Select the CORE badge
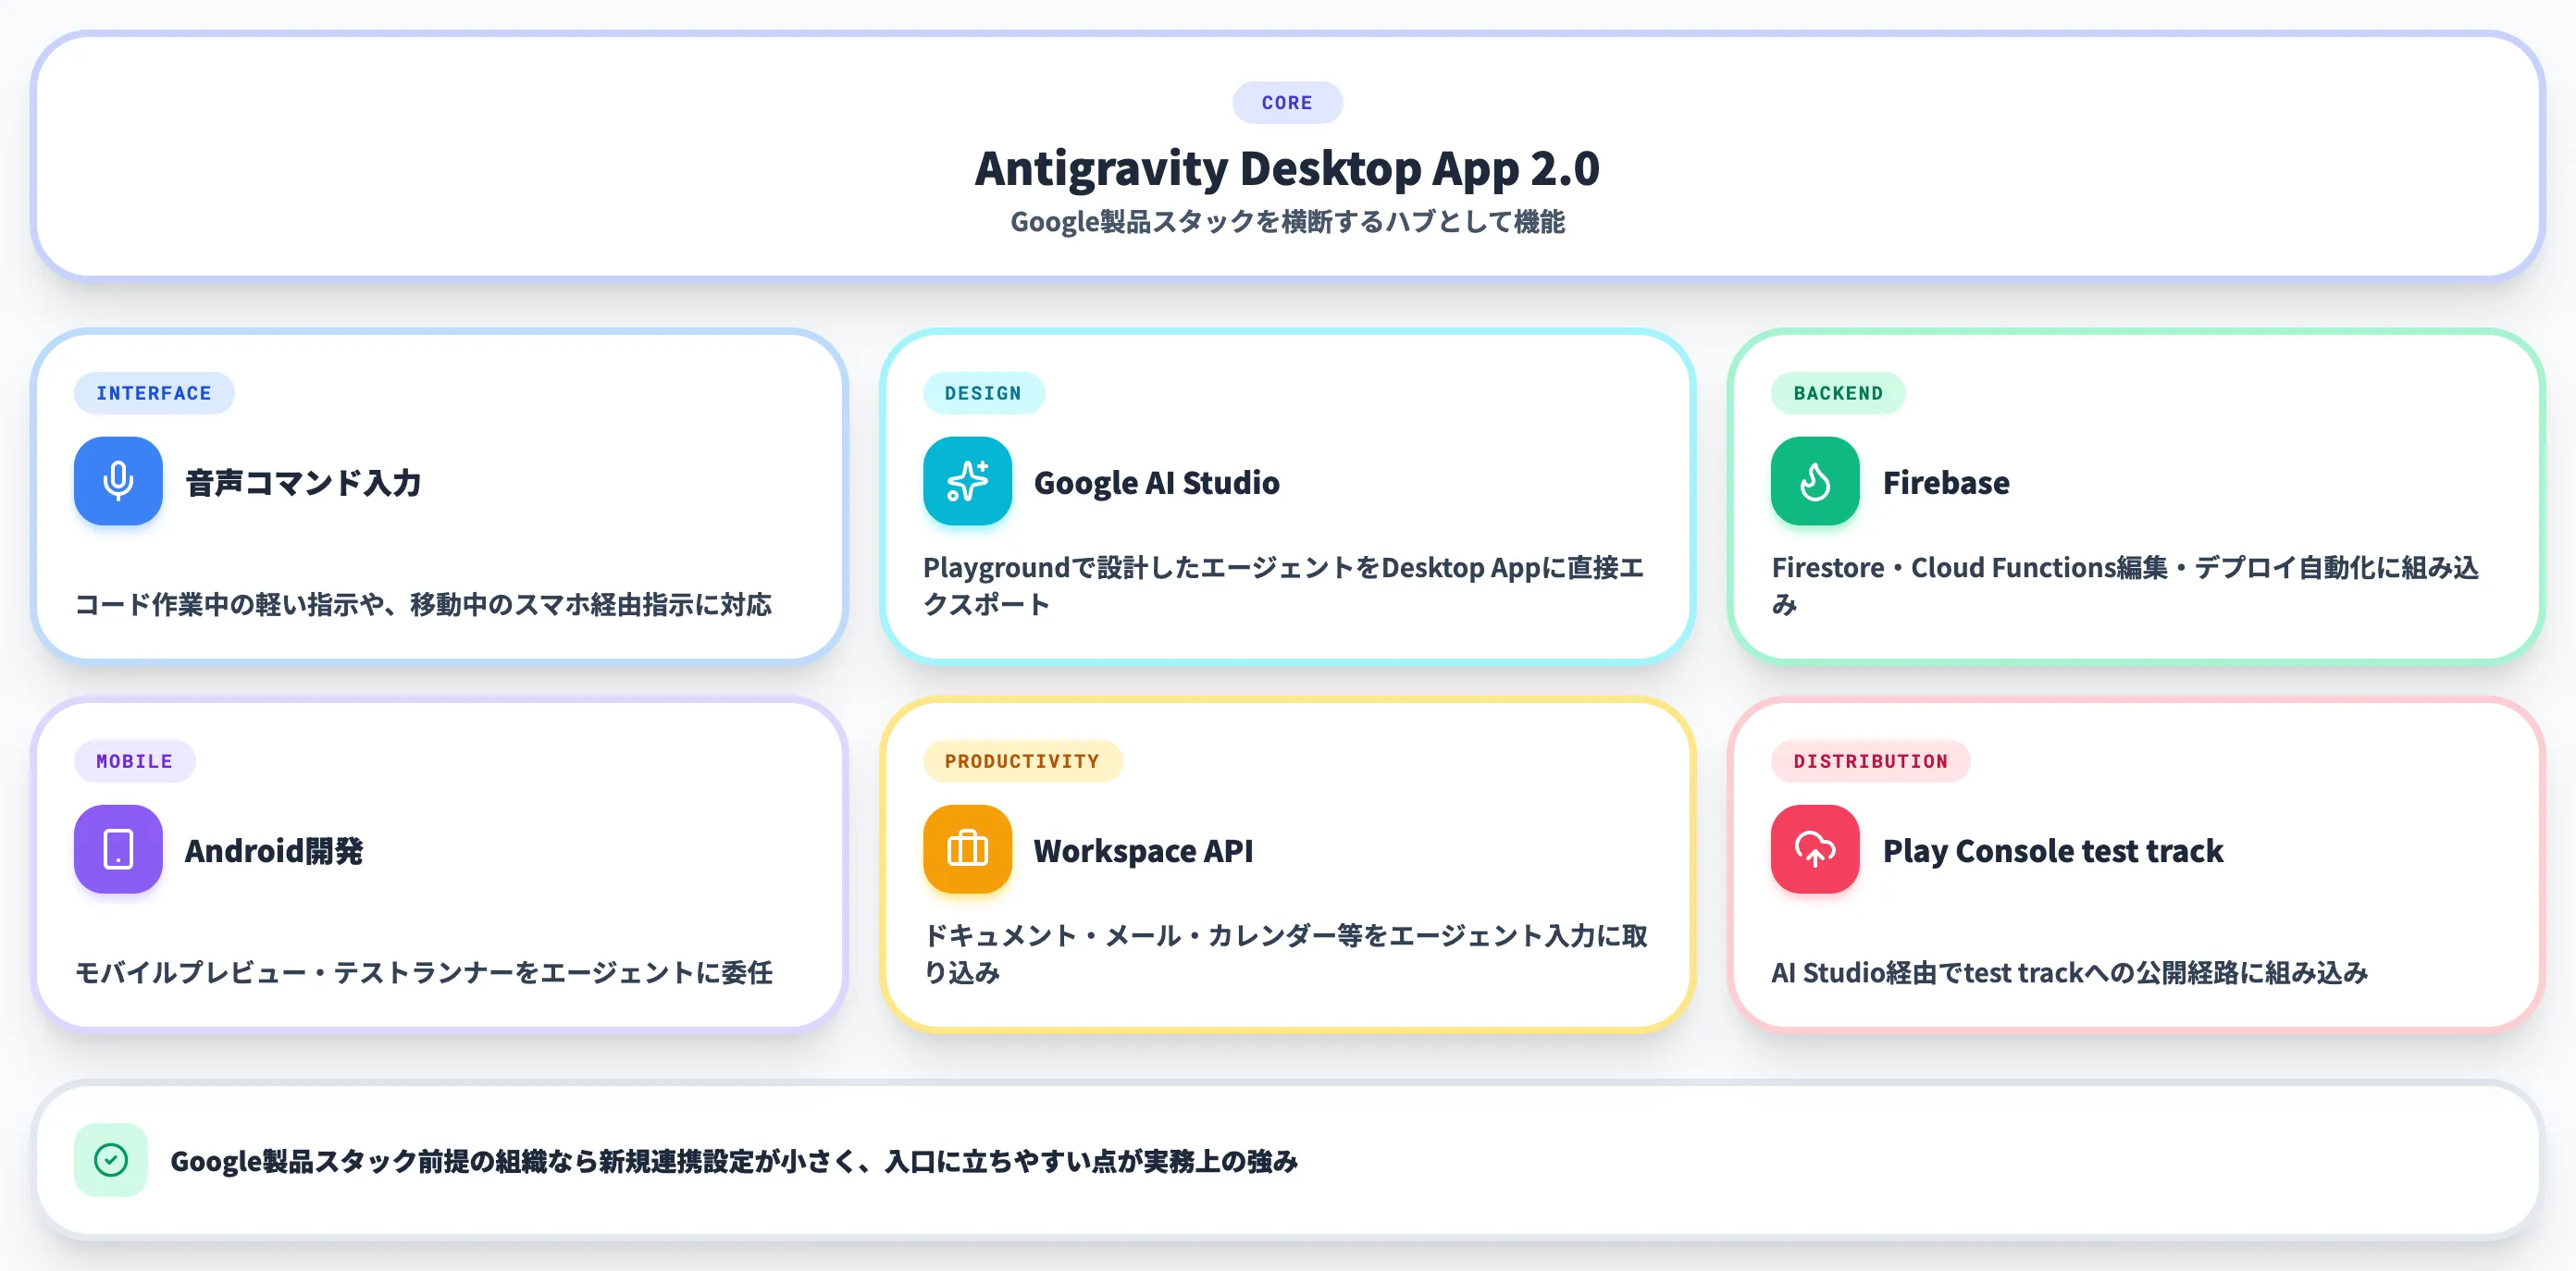This screenshot has width=2576, height=1271. click(1287, 102)
